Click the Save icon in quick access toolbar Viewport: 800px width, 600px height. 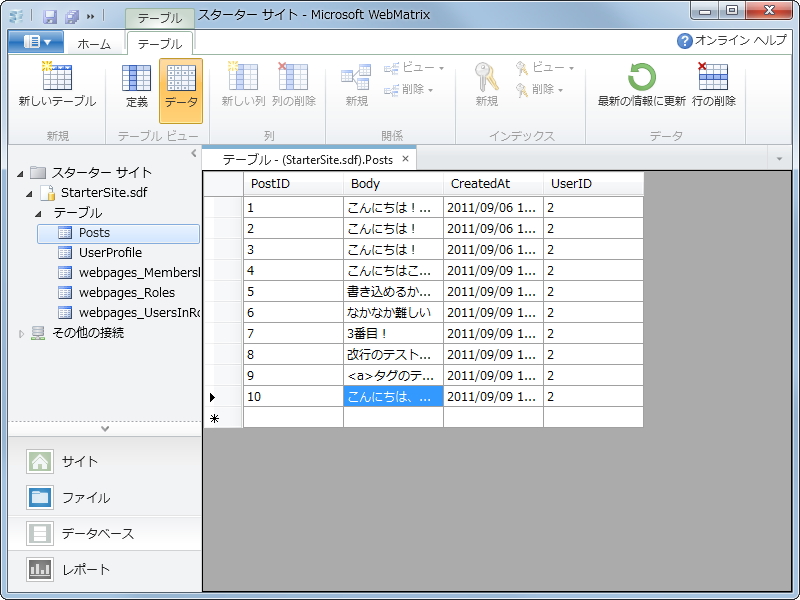(x=49, y=17)
